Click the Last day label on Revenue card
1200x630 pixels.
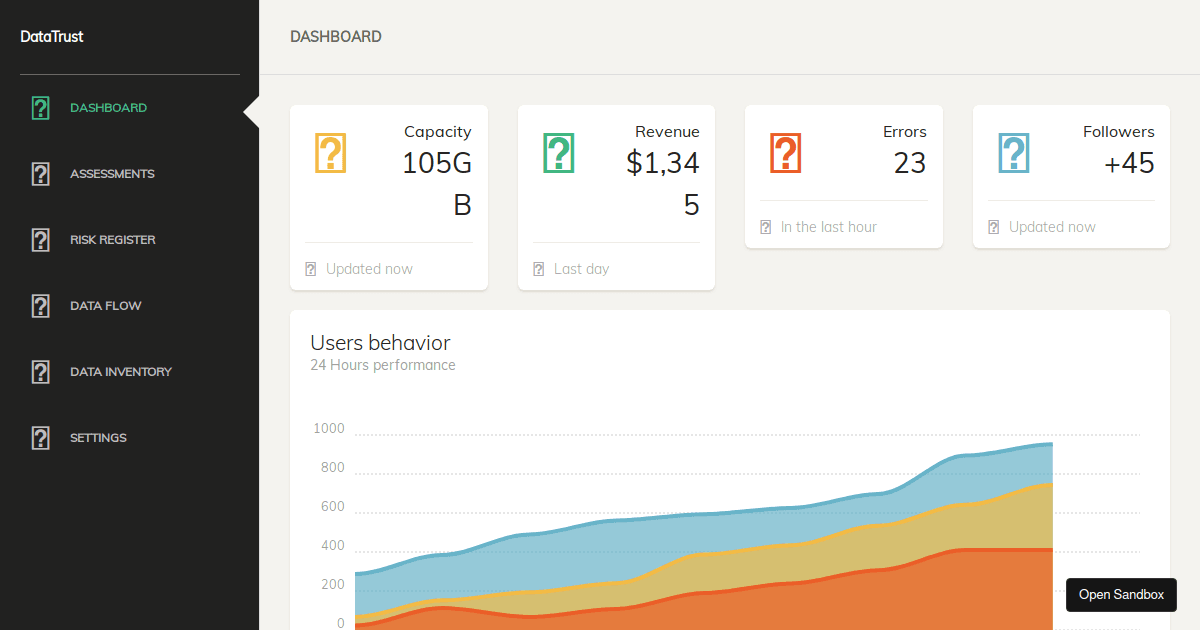[581, 268]
